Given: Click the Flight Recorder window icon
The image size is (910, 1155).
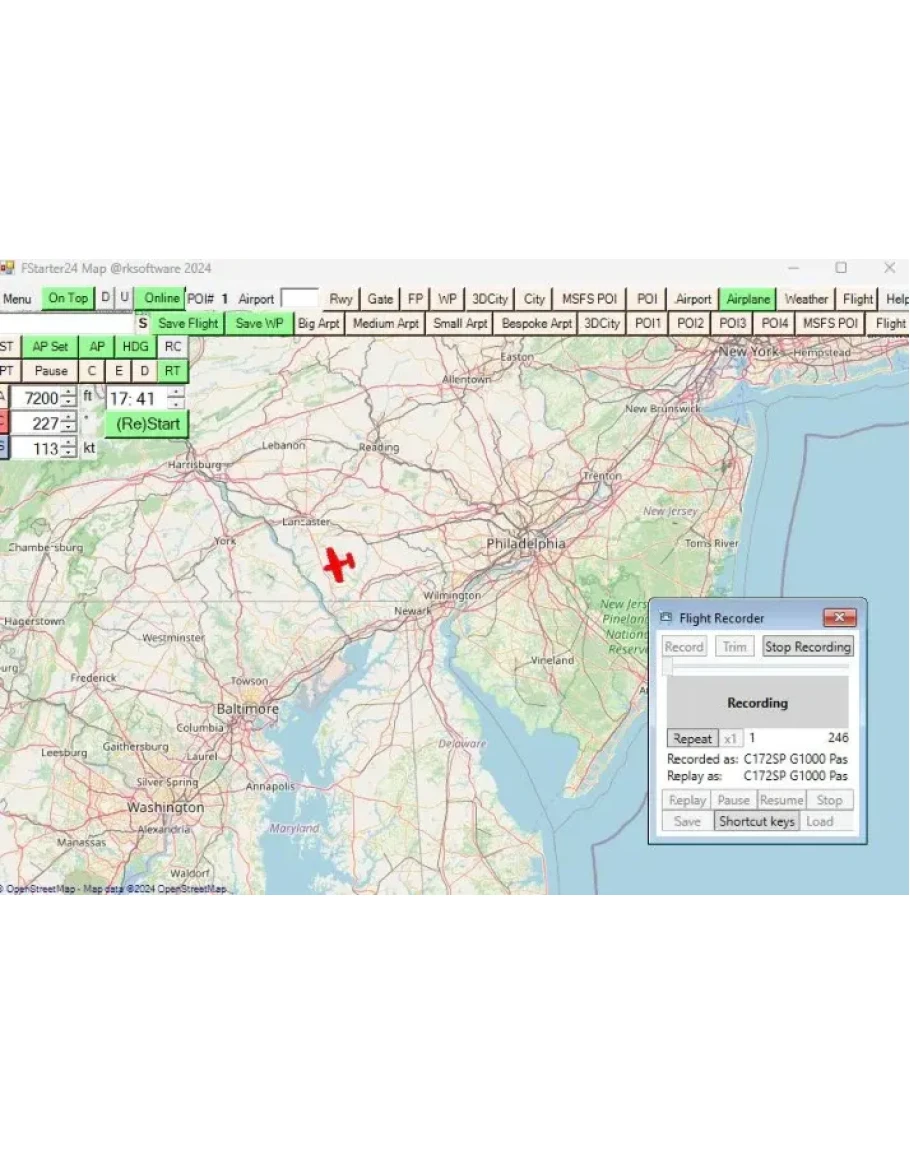Looking at the screenshot, I should click(x=666, y=619).
